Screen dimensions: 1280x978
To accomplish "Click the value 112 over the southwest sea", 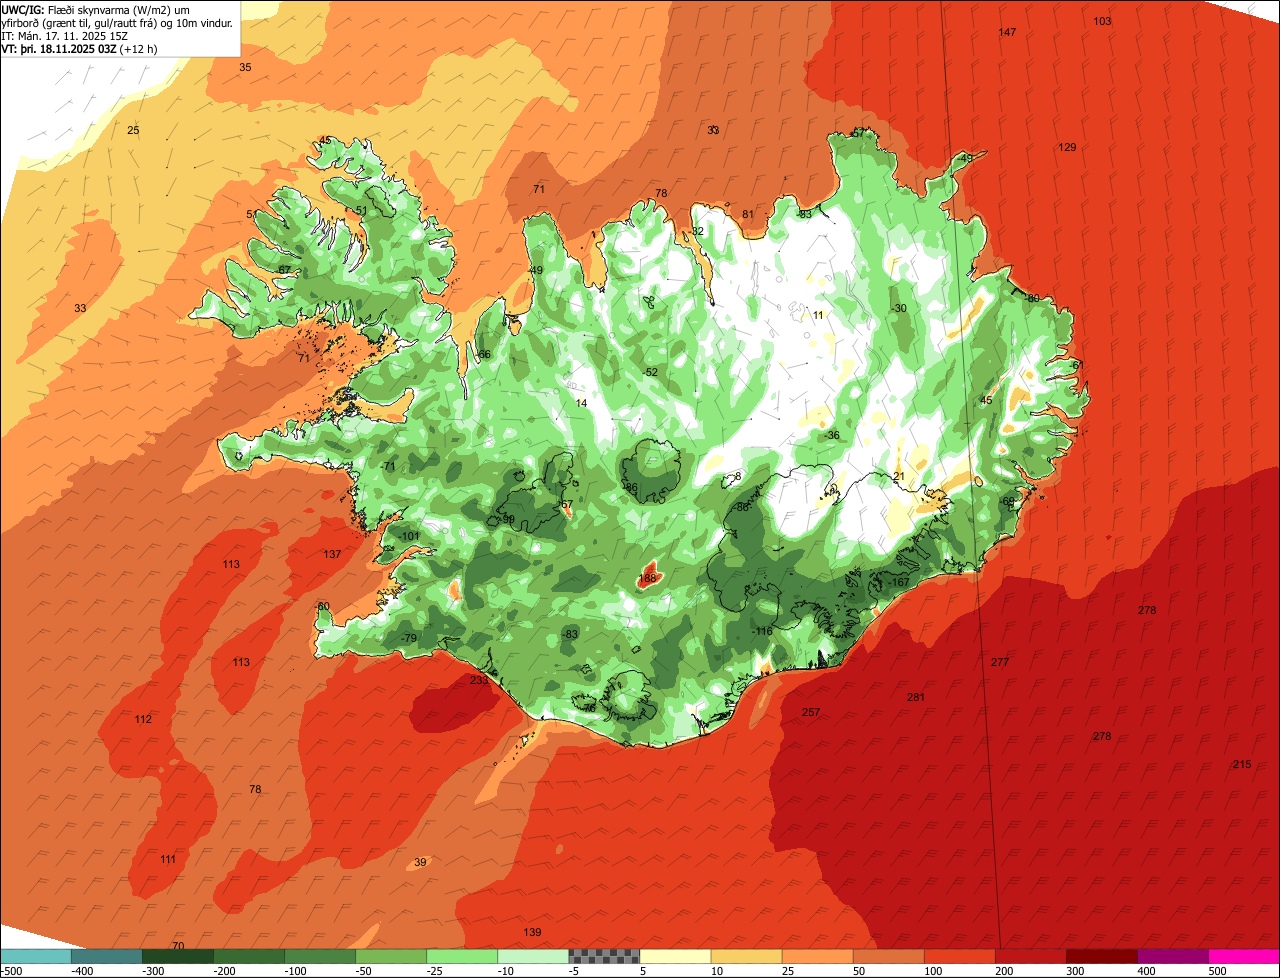I will click(x=143, y=719).
